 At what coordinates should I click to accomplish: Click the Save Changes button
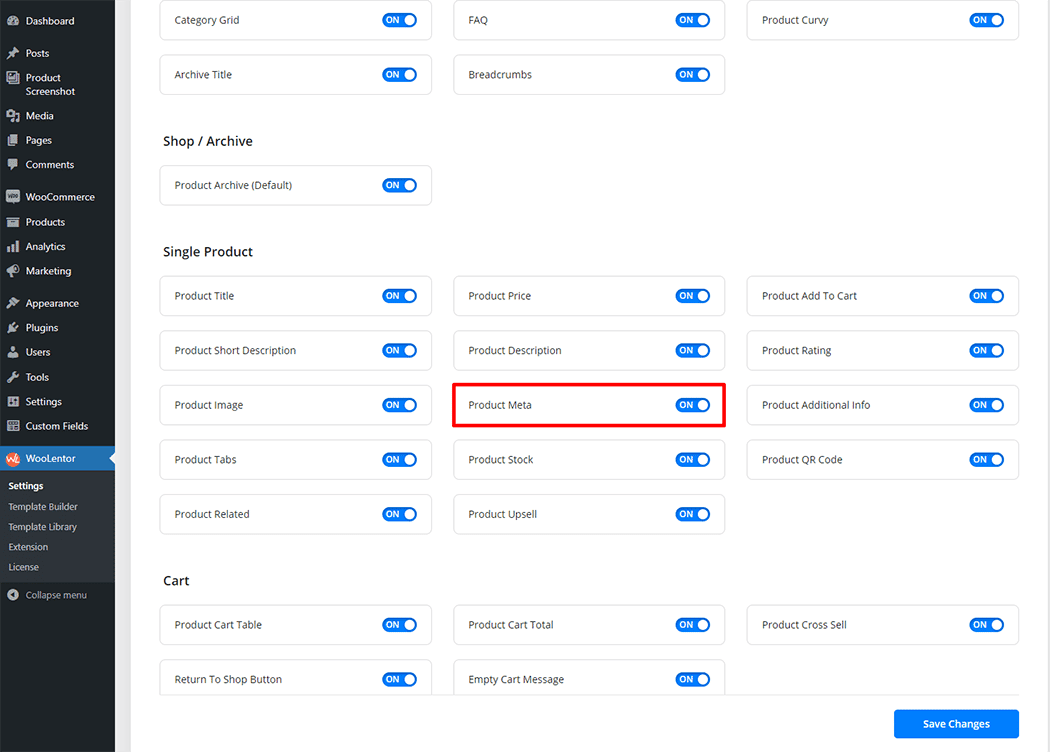coord(955,724)
